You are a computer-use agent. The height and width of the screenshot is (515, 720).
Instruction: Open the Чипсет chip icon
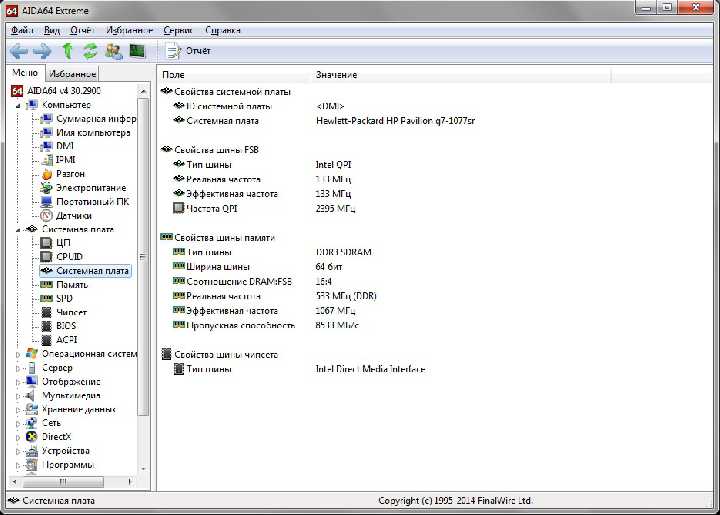point(46,313)
